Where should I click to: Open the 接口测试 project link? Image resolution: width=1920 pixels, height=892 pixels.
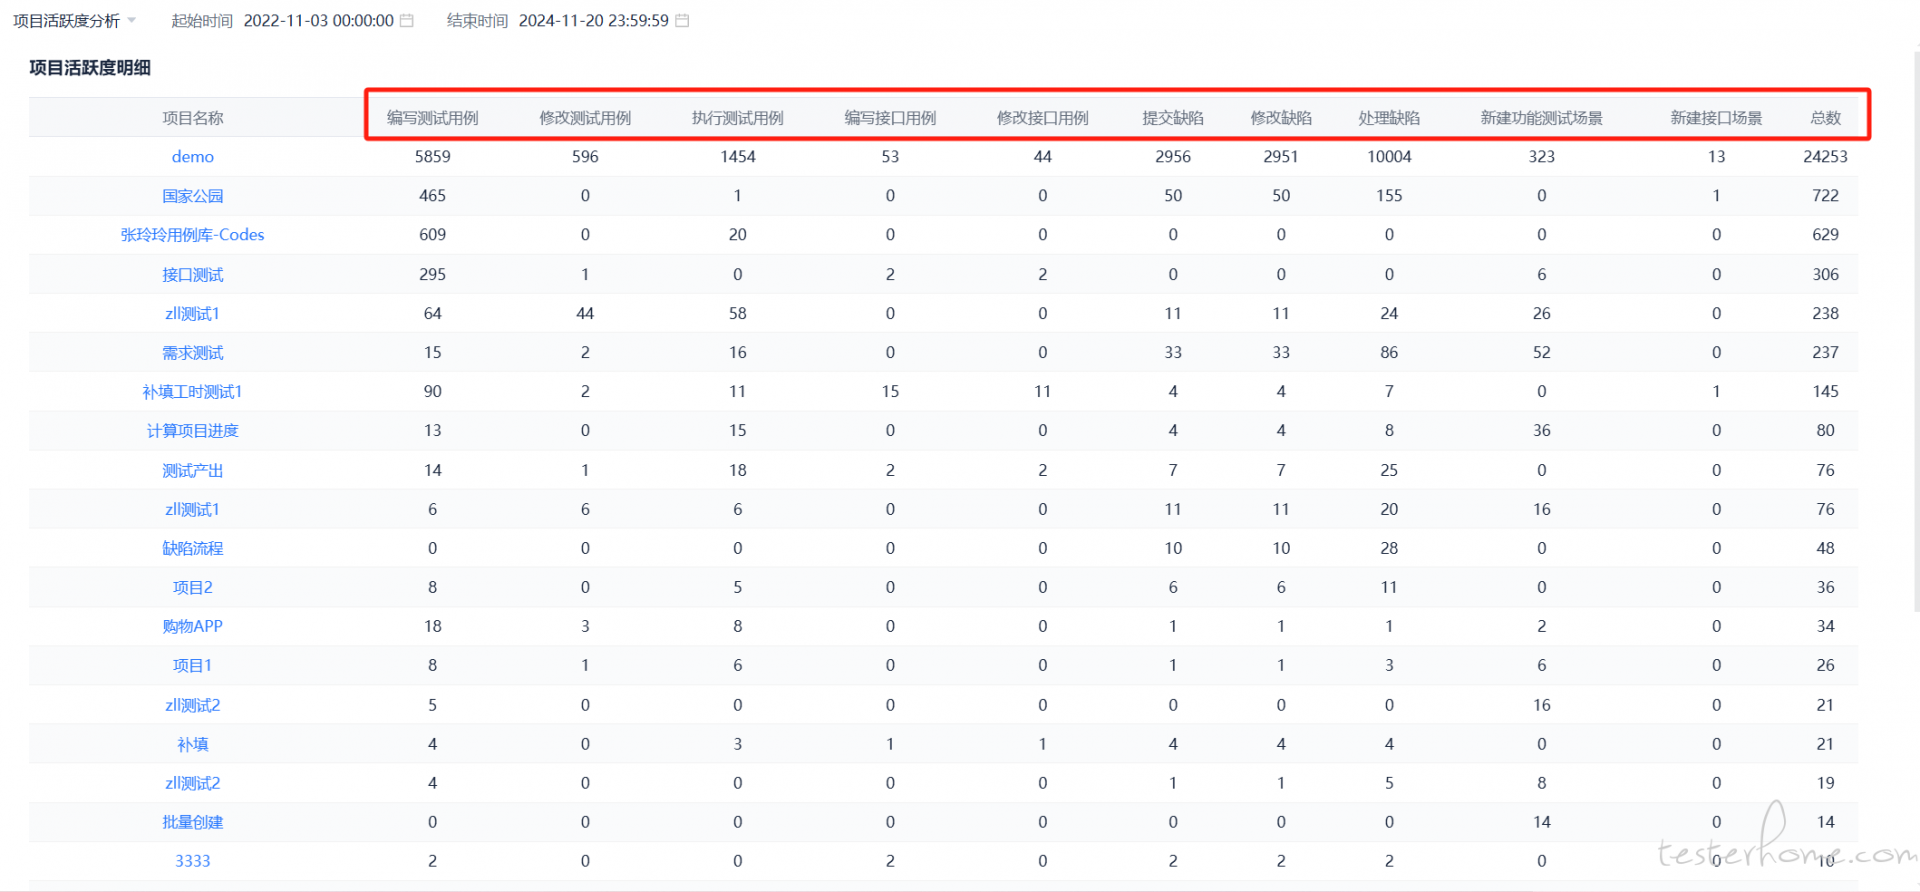[x=192, y=275]
